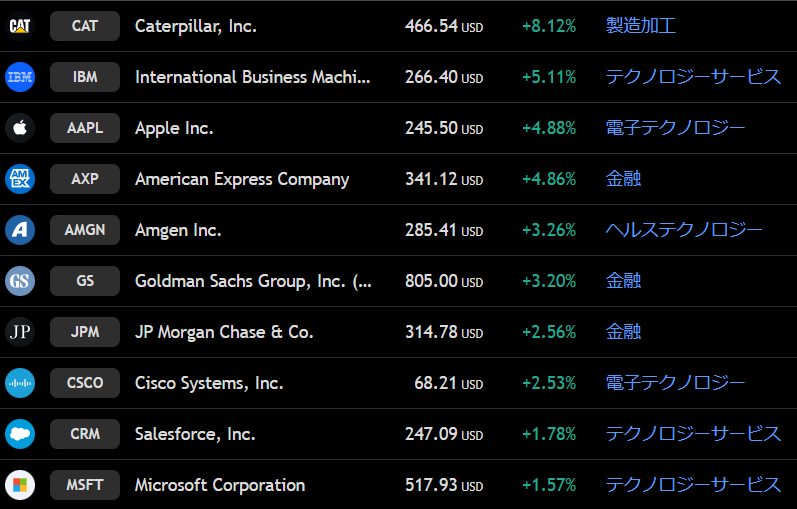Image resolution: width=797 pixels, height=509 pixels.
Task: Open 電子テクノロジー sector link in Apple row
Action: pos(675,128)
